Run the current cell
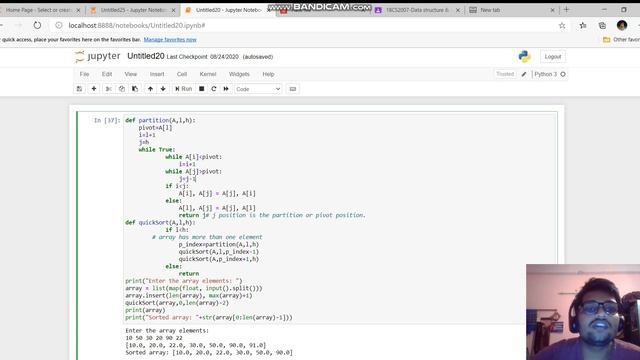The image size is (640, 360). [x=183, y=89]
